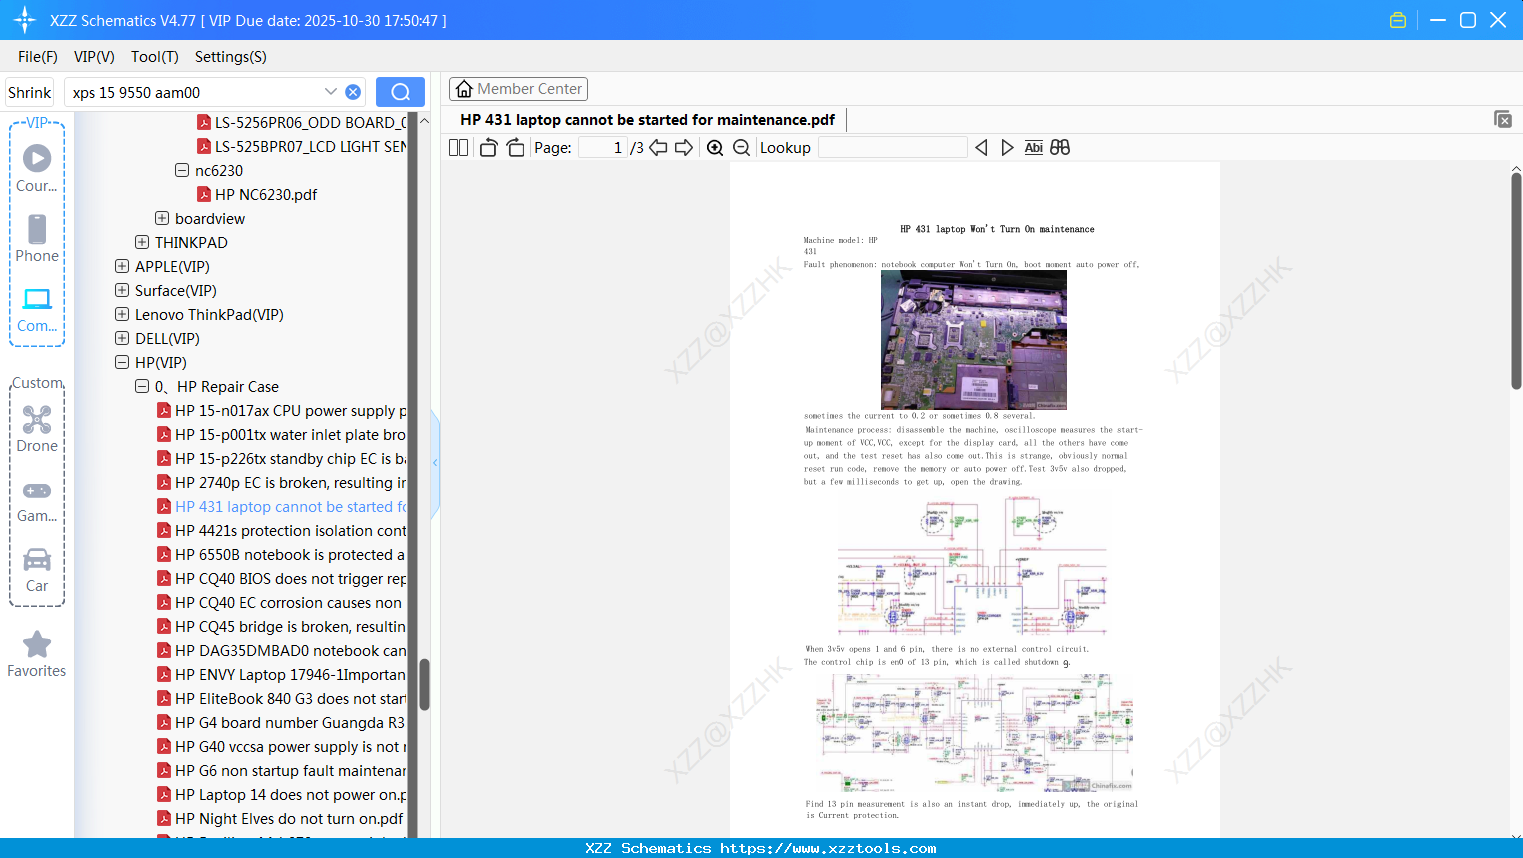The width and height of the screenshot is (1523, 858).
Task: Open HP CQ40 BIOS does not trigger file
Action: point(282,578)
